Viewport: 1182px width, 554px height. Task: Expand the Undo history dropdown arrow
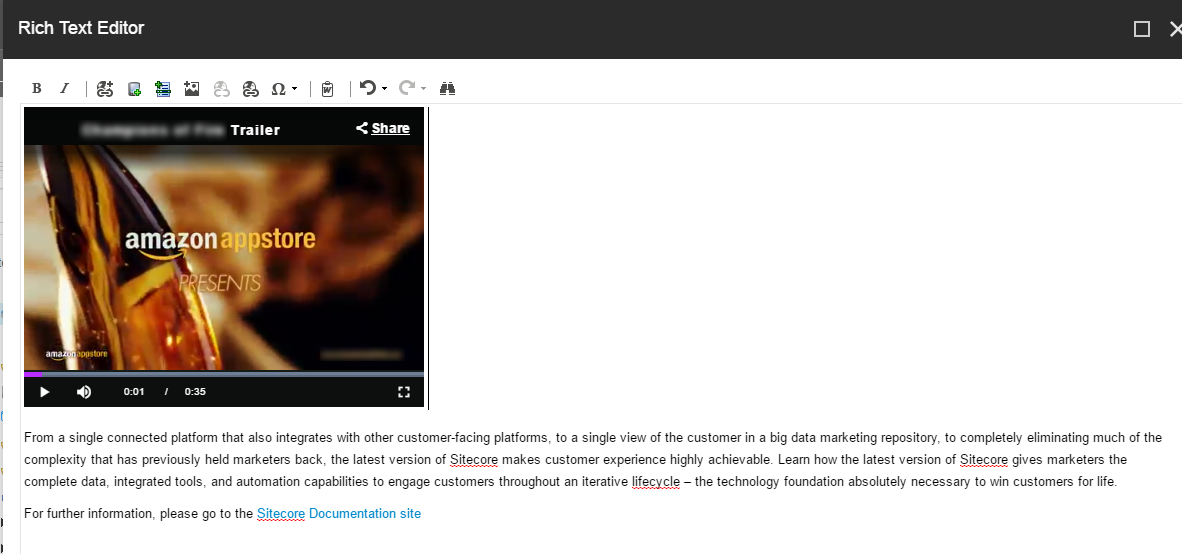coord(384,89)
